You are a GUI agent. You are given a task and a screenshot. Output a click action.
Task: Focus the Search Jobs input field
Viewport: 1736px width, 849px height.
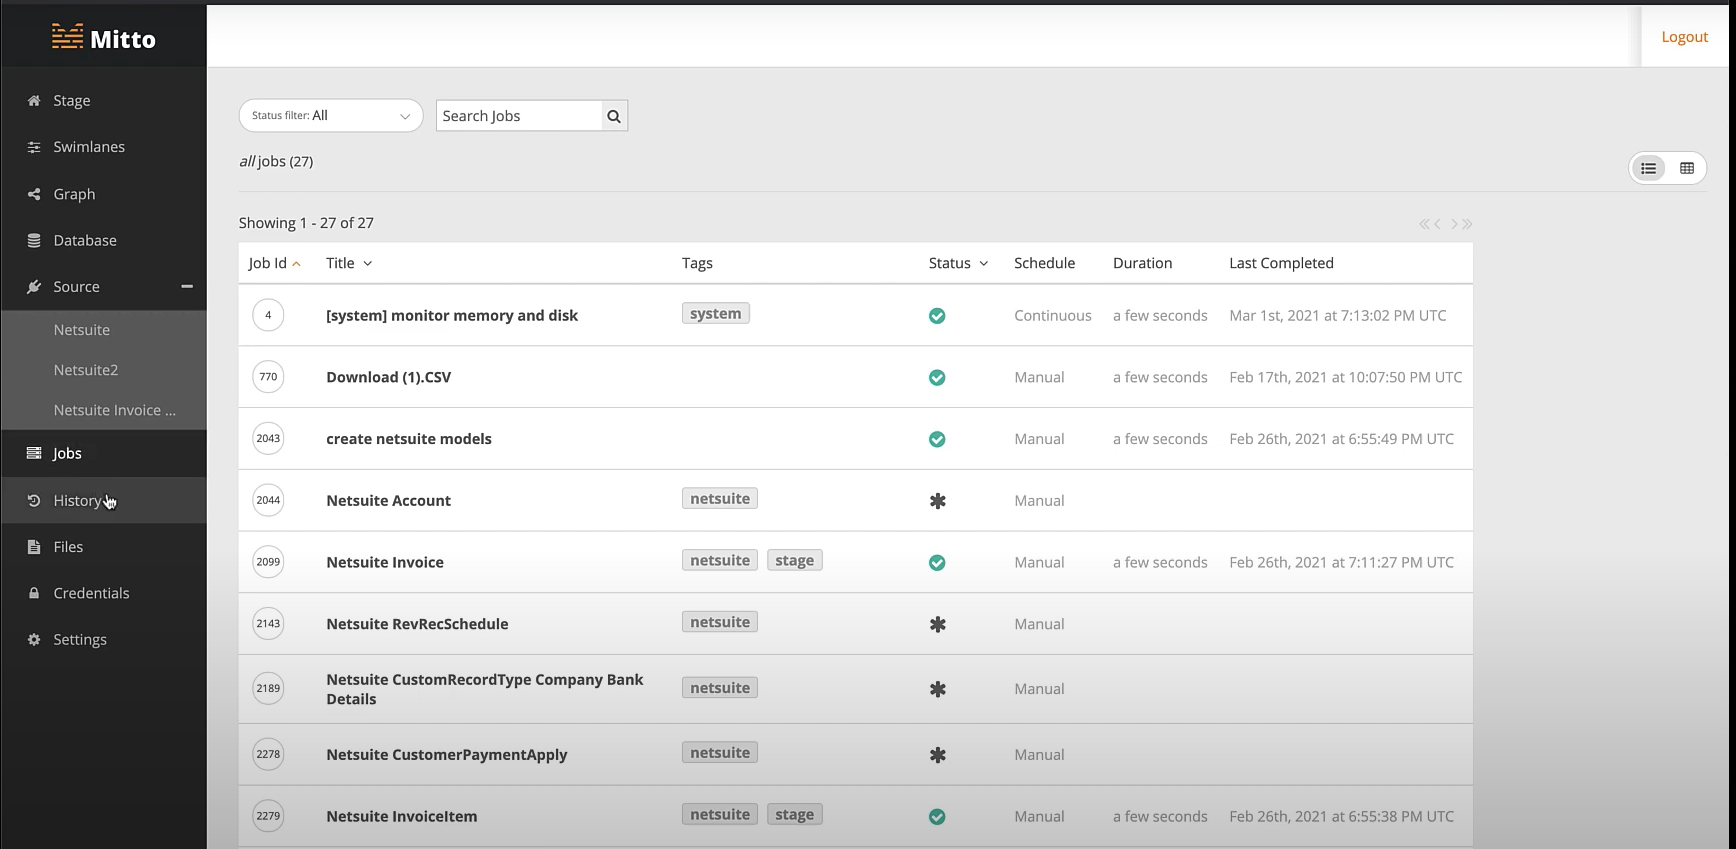pyautogui.click(x=519, y=116)
